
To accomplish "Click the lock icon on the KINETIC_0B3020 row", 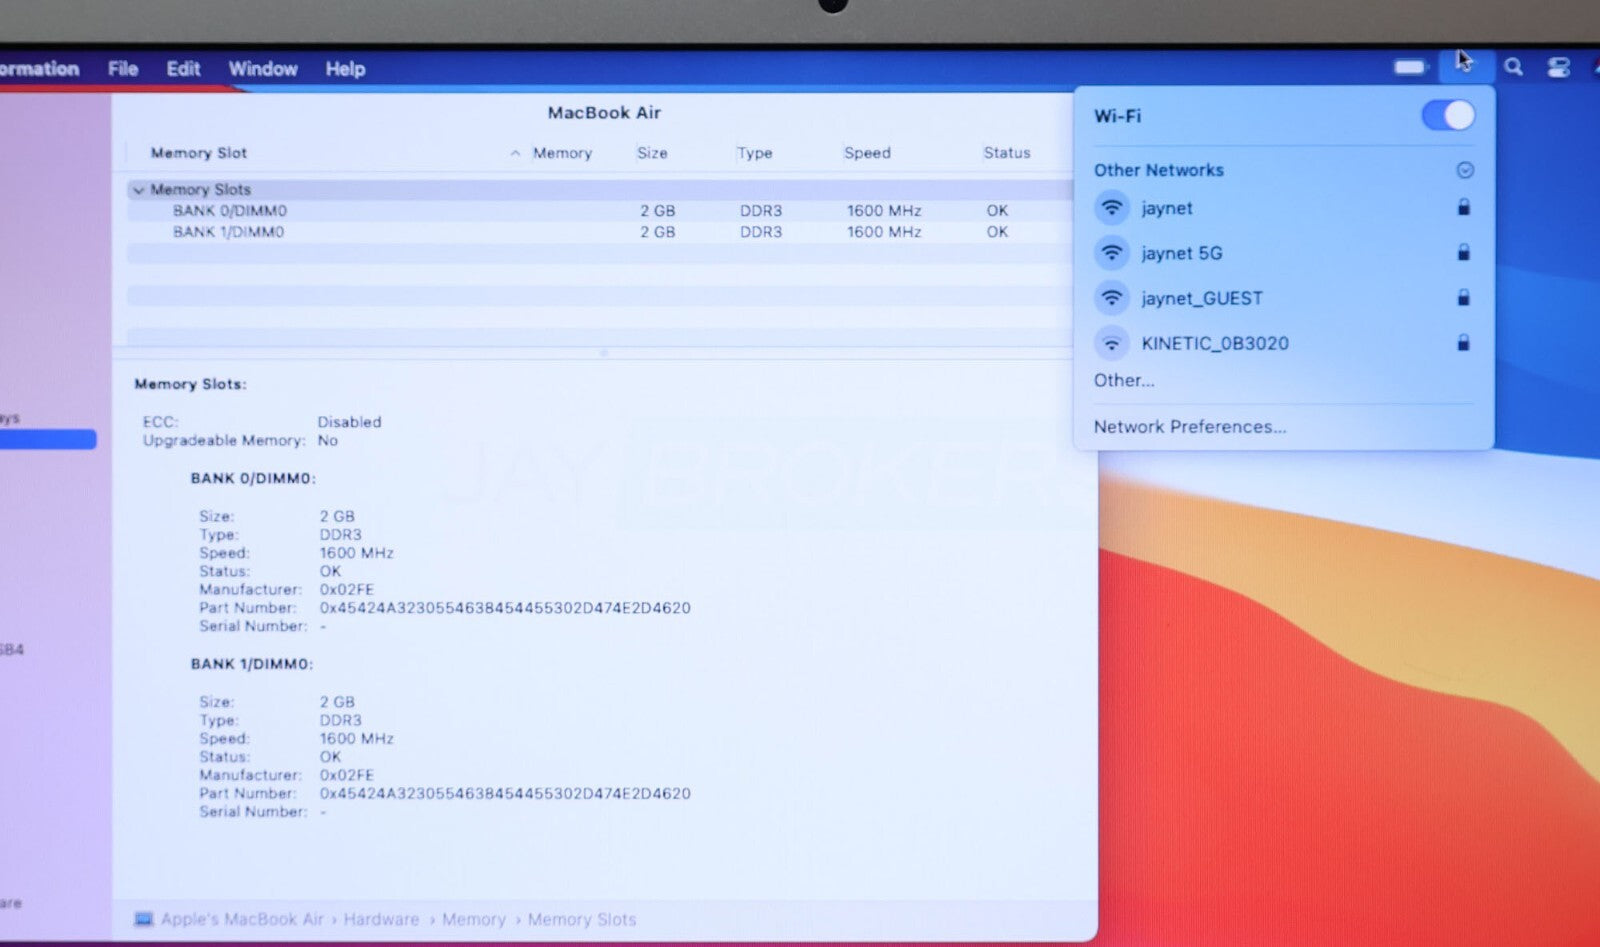I will coord(1463,342).
